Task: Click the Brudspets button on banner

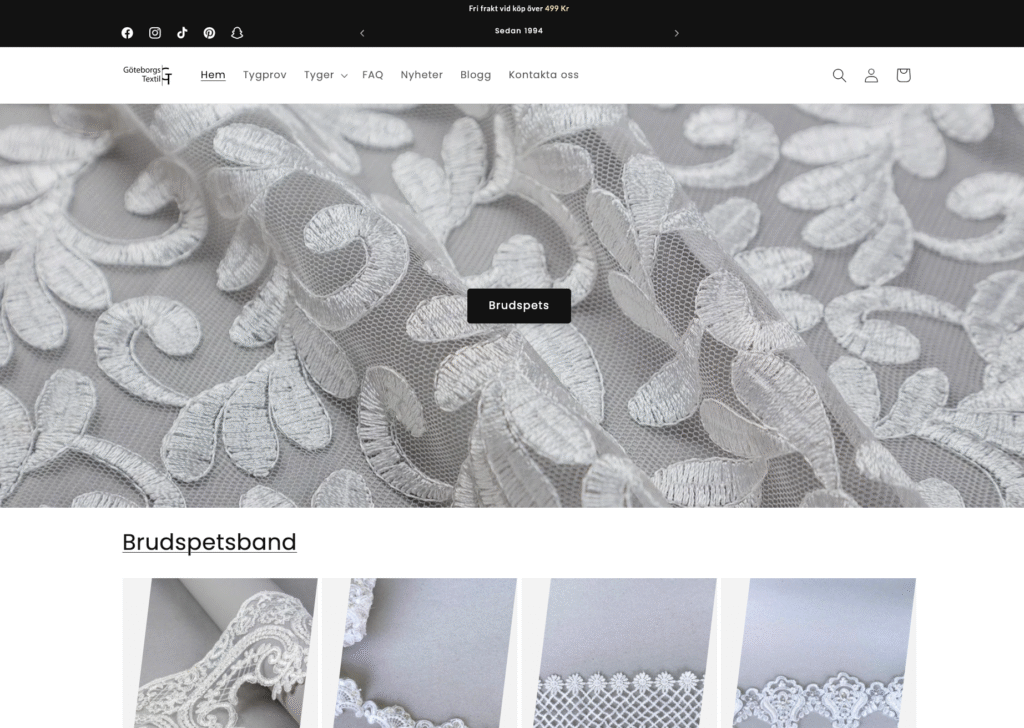Action: coord(519,306)
